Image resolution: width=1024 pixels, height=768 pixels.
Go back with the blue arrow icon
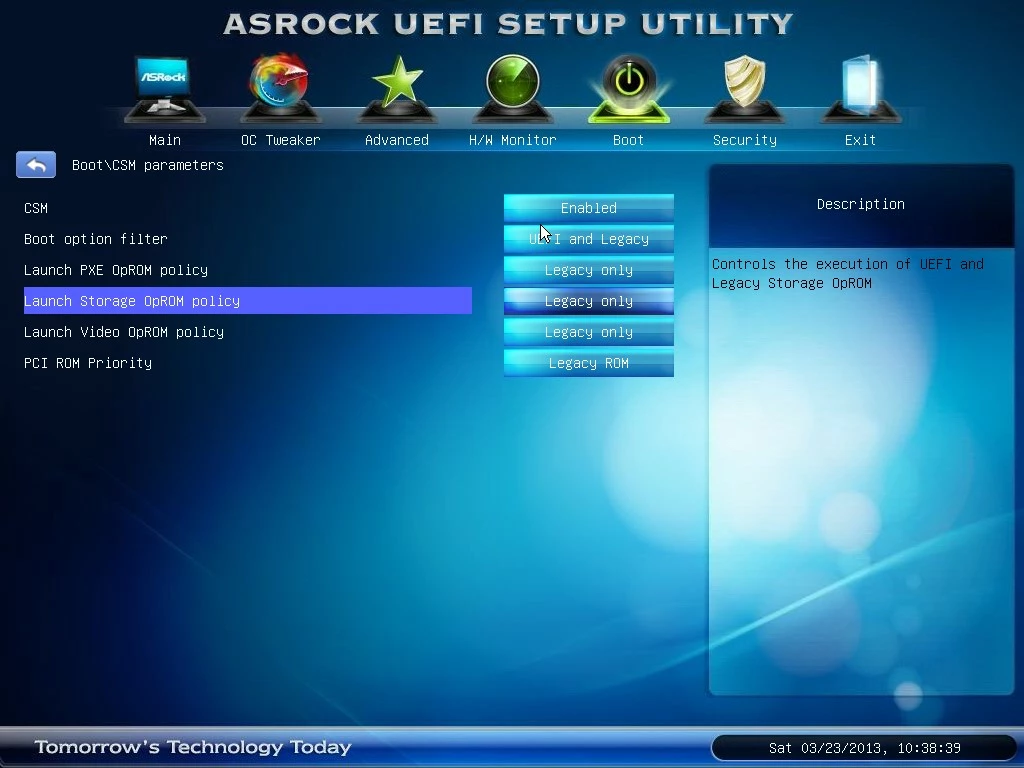[x=36, y=165]
